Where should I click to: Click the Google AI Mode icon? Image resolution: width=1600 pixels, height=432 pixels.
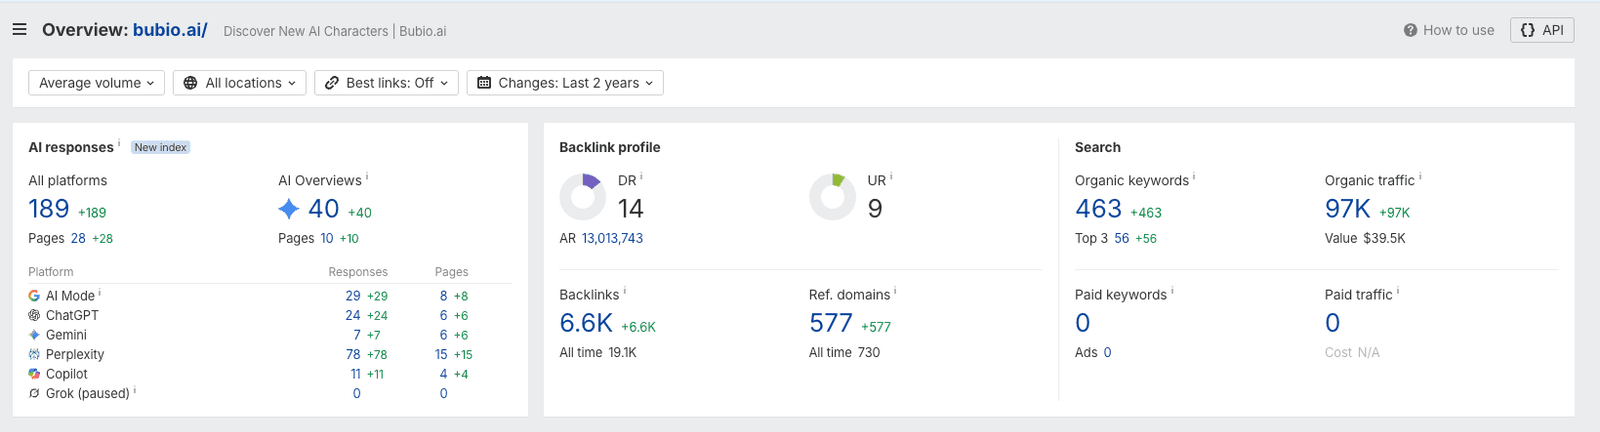pos(34,296)
